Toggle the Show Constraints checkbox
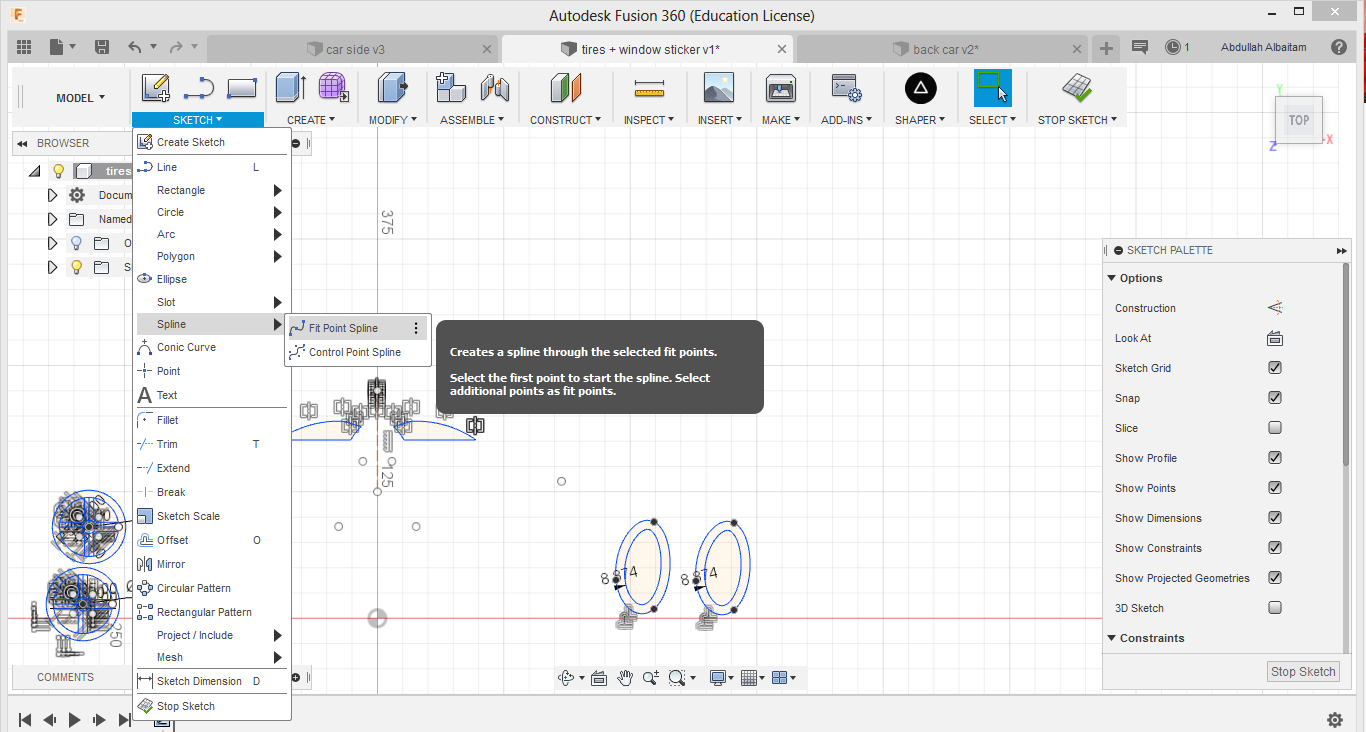Image resolution: width=1366 pixels, height=732 pixels. point(1275,548)
